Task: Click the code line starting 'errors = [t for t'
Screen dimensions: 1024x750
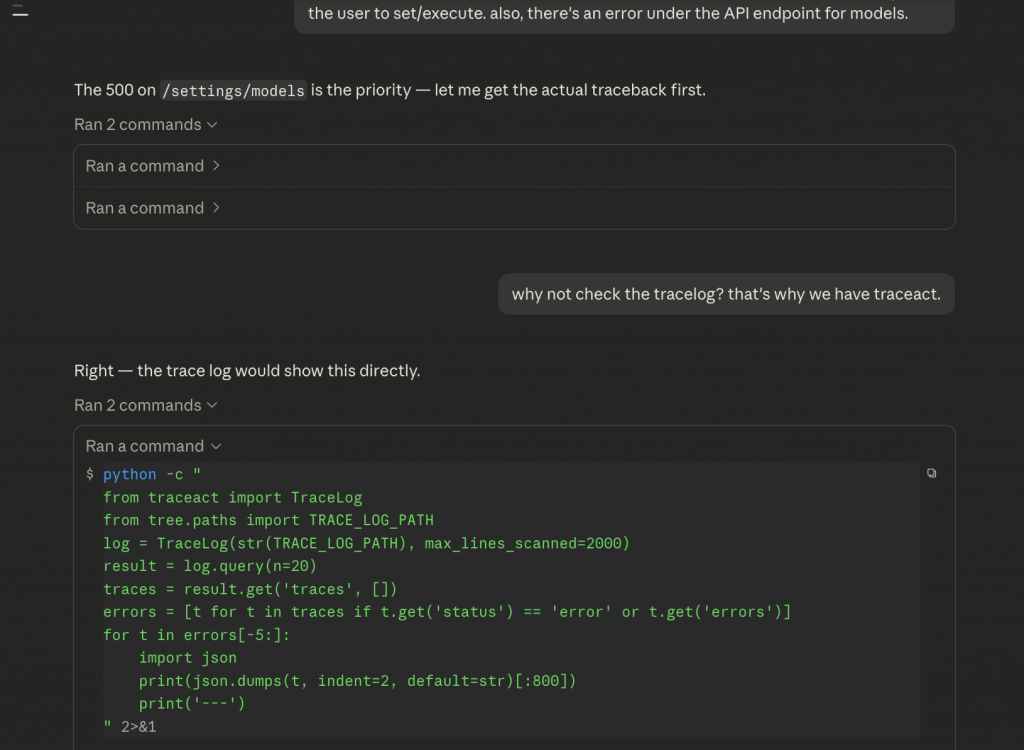Action: click(x=447, y=612)
